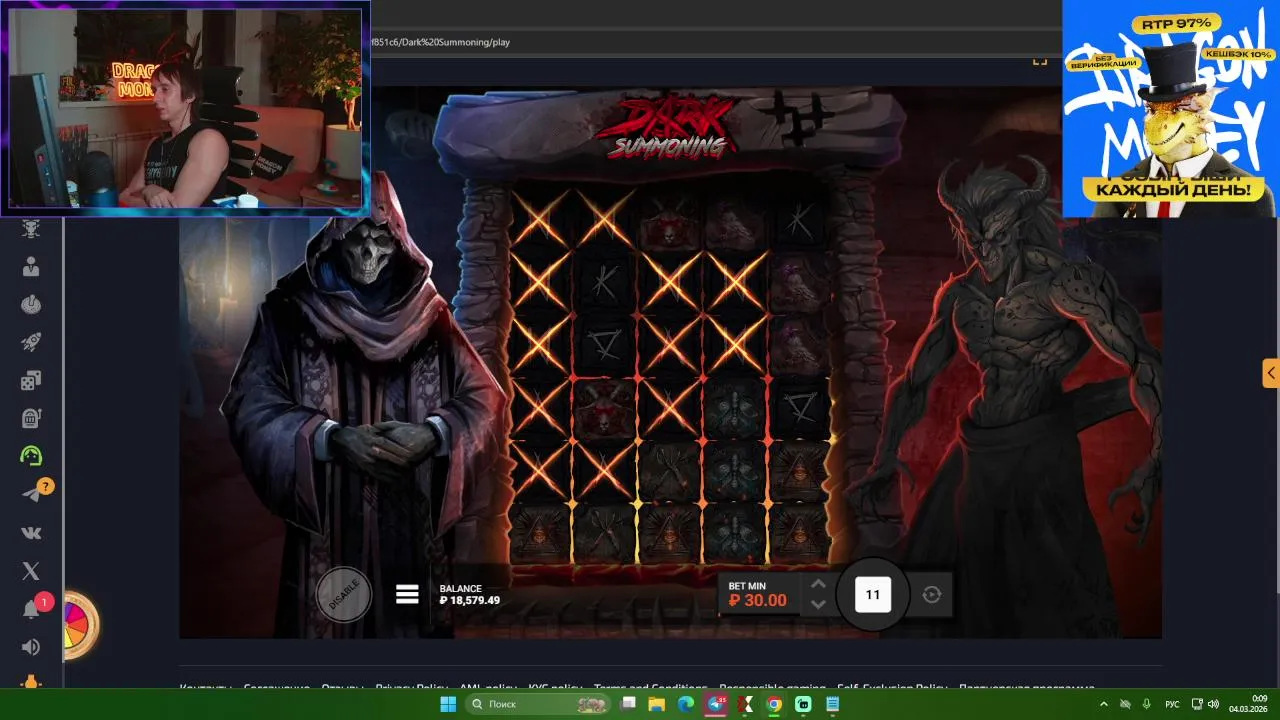
Task: Toggle the site sound speaker icon
Action: [31, 647]
